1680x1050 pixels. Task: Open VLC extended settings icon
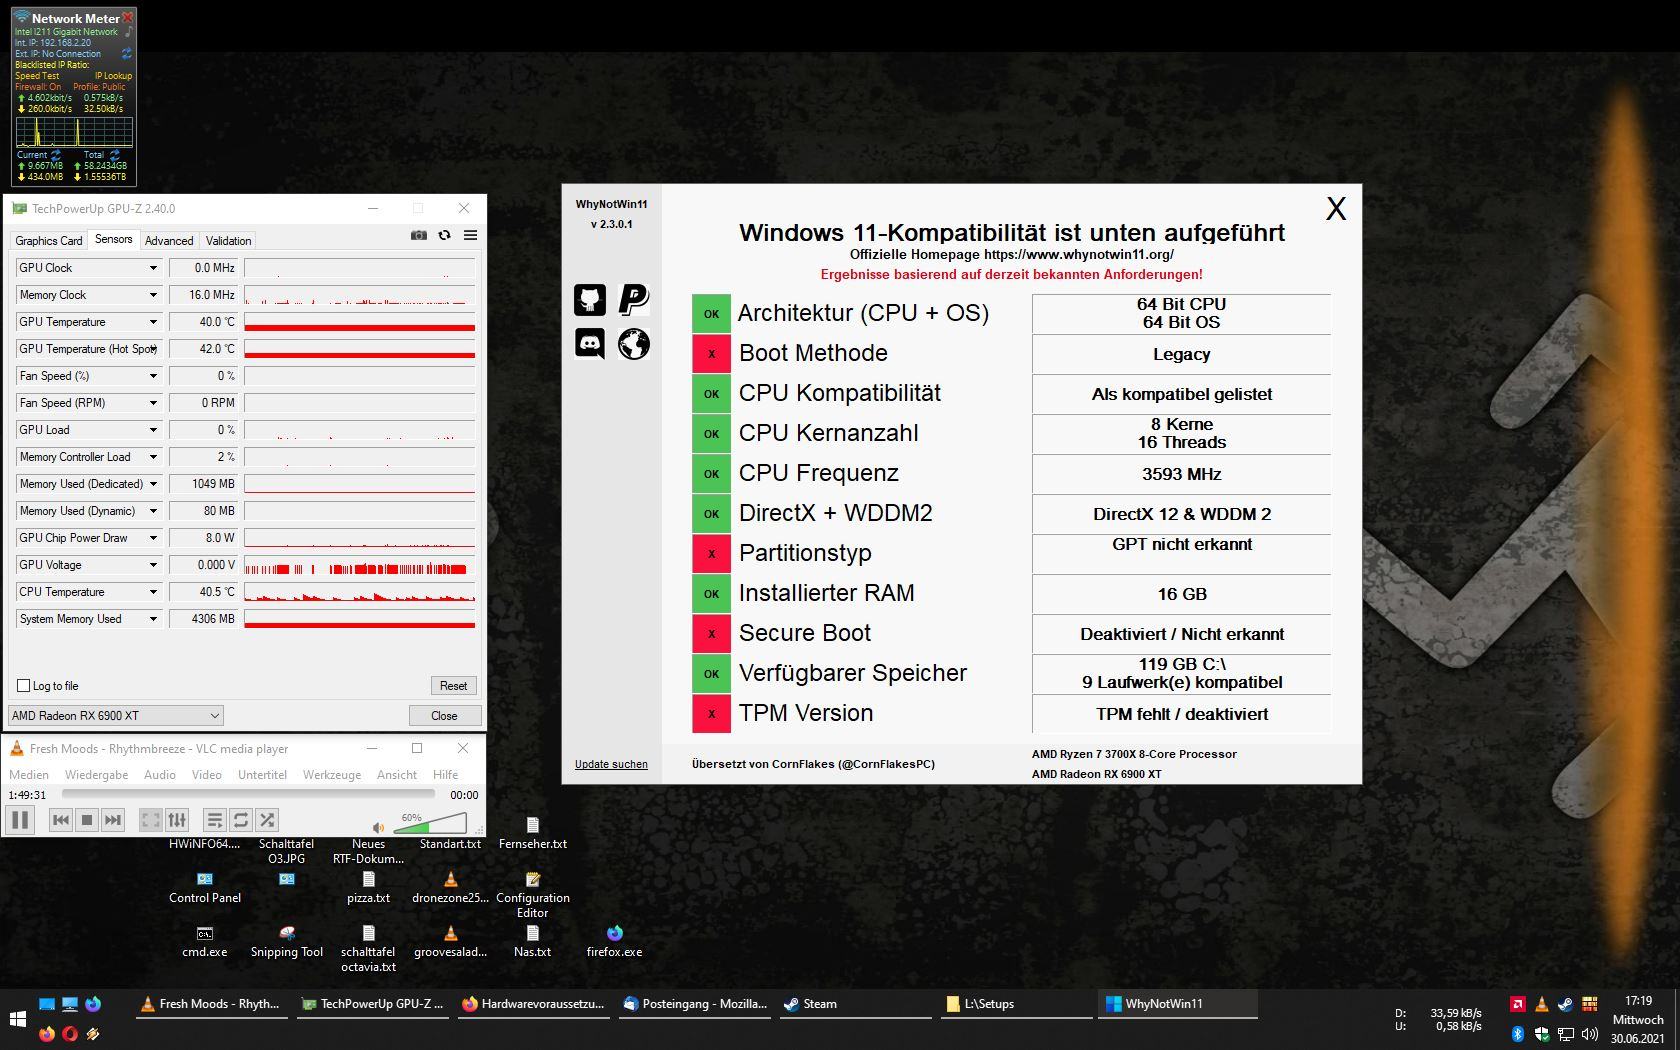(177, 820)
